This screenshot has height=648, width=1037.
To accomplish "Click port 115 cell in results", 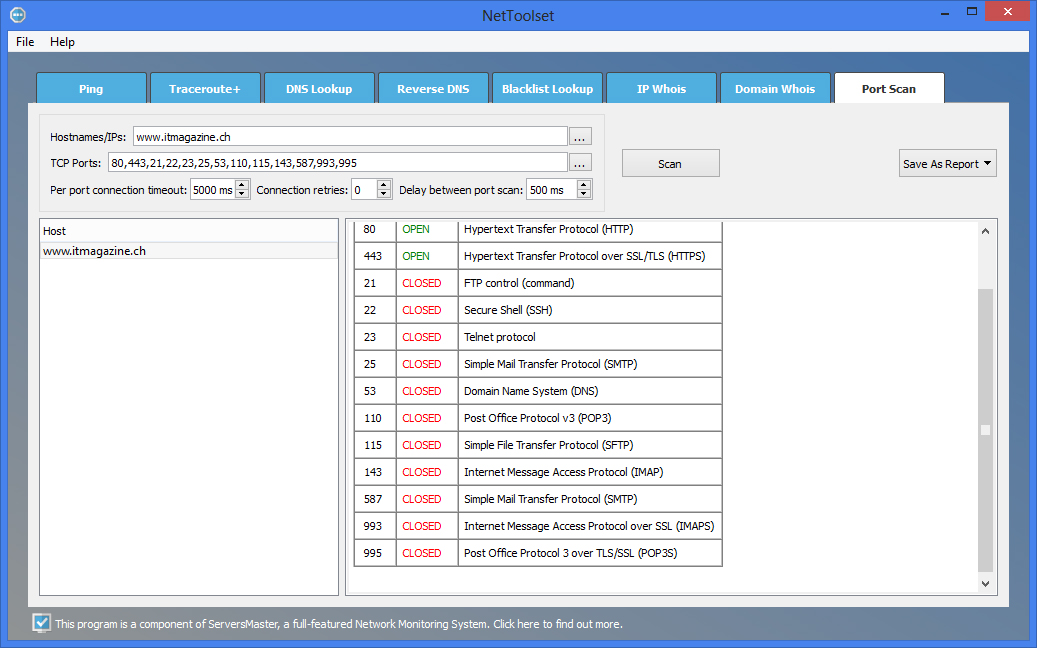I will pos(375,445).
